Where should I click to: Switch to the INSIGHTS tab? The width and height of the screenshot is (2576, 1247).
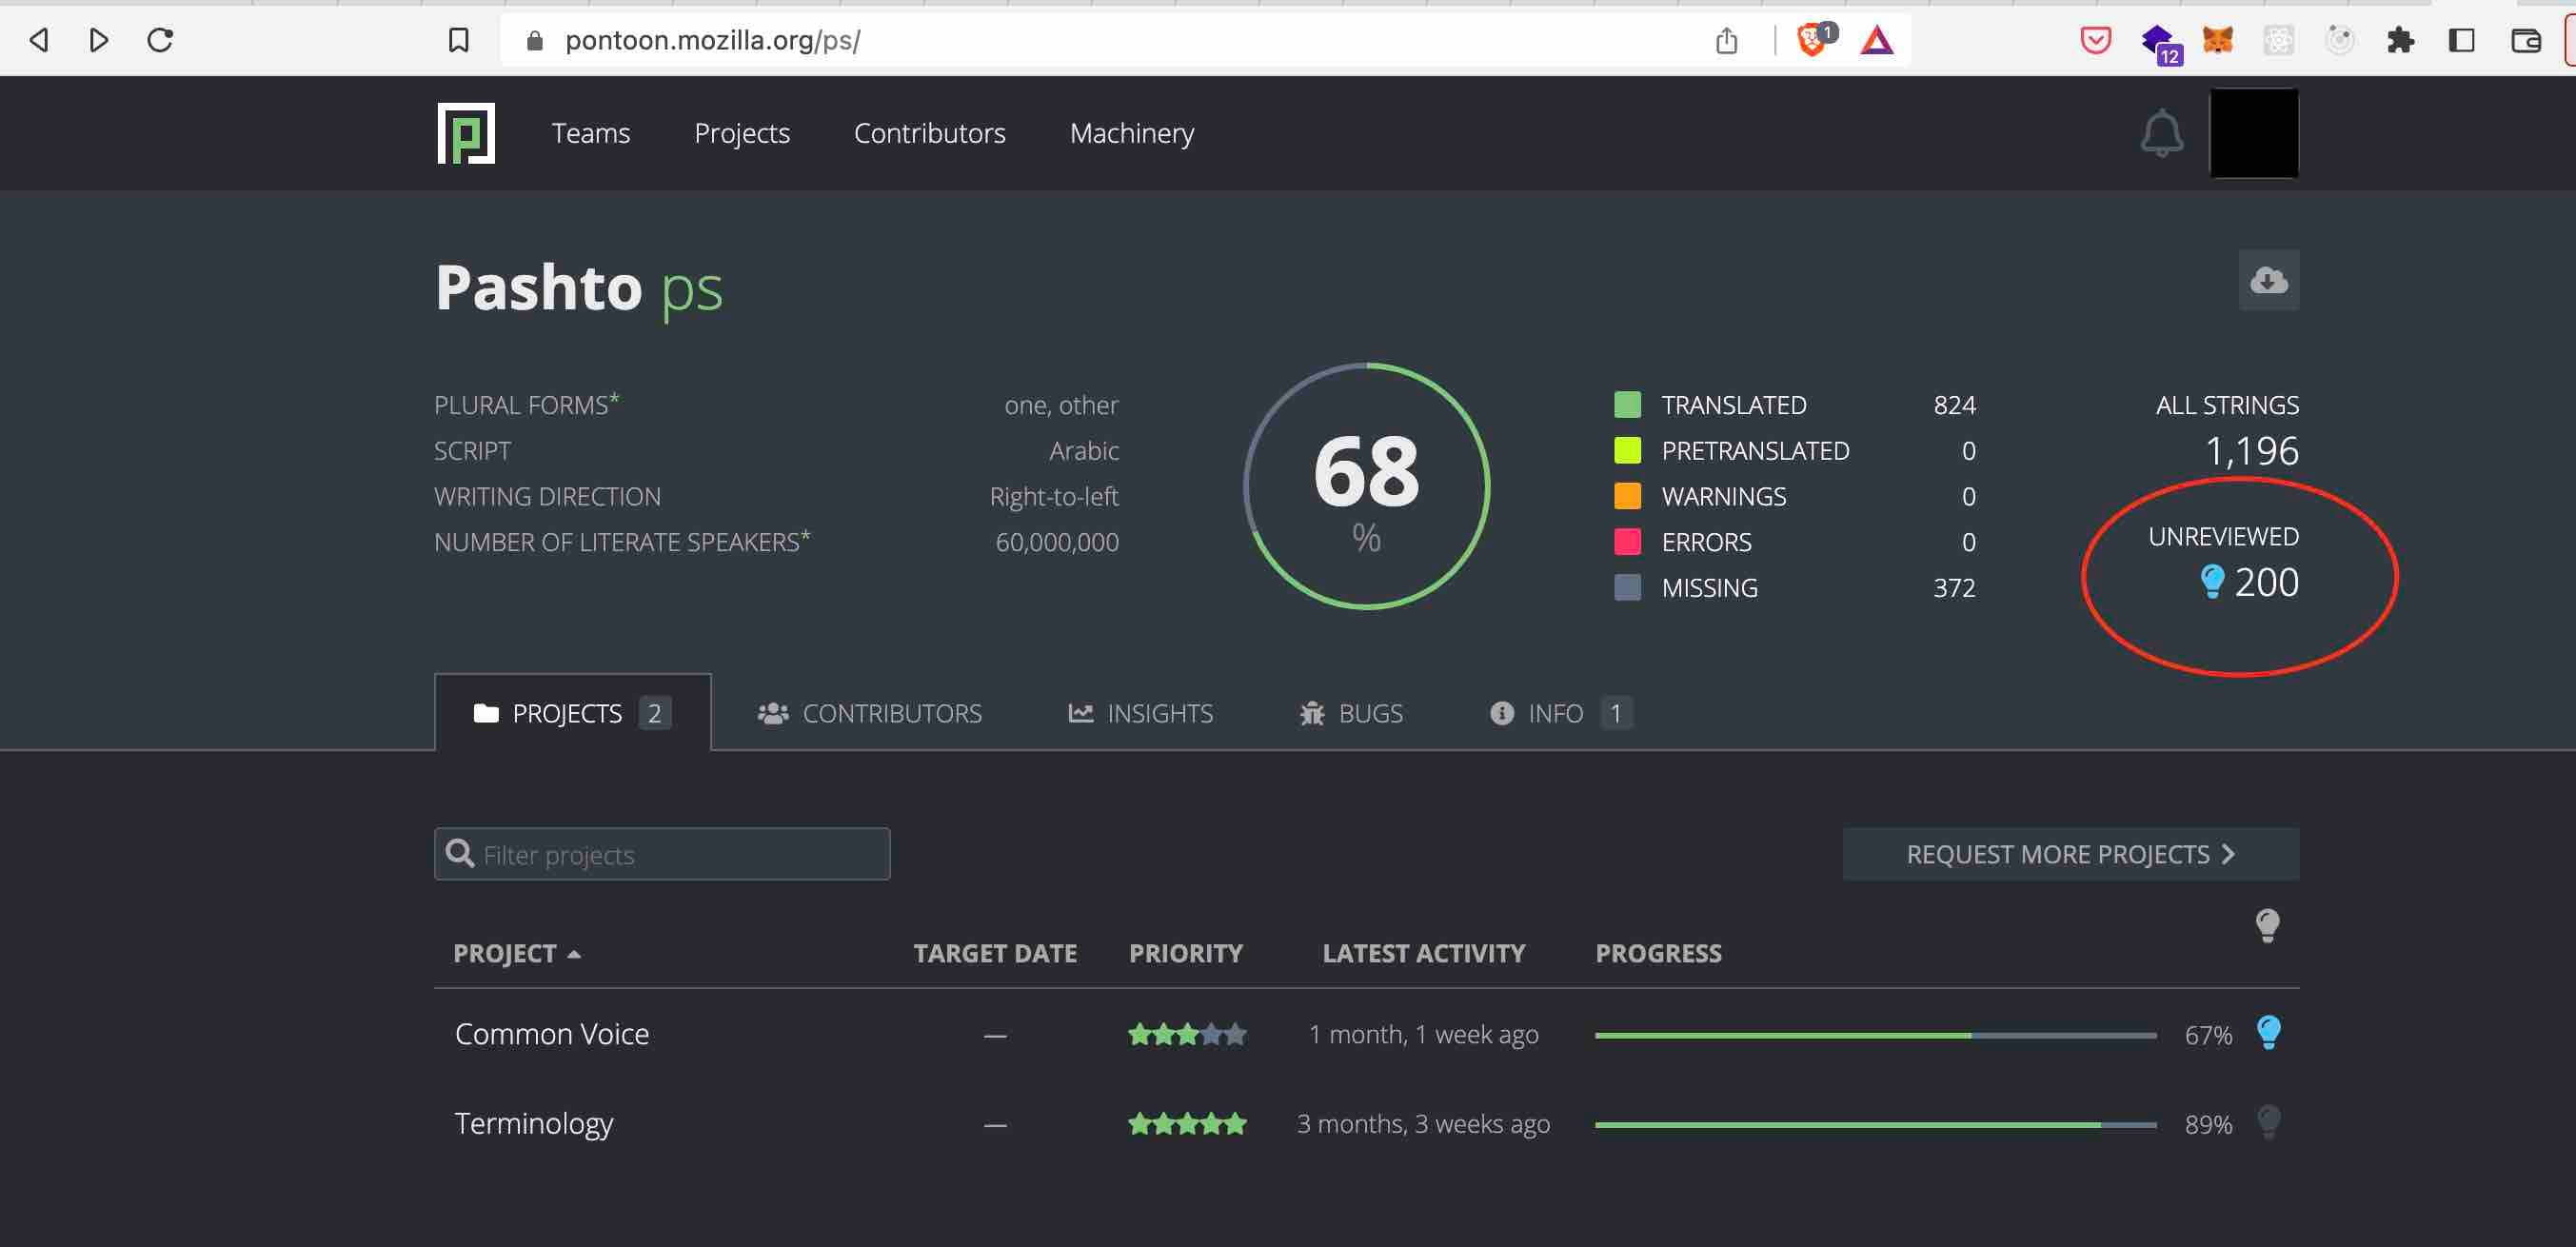(1140, 713)
